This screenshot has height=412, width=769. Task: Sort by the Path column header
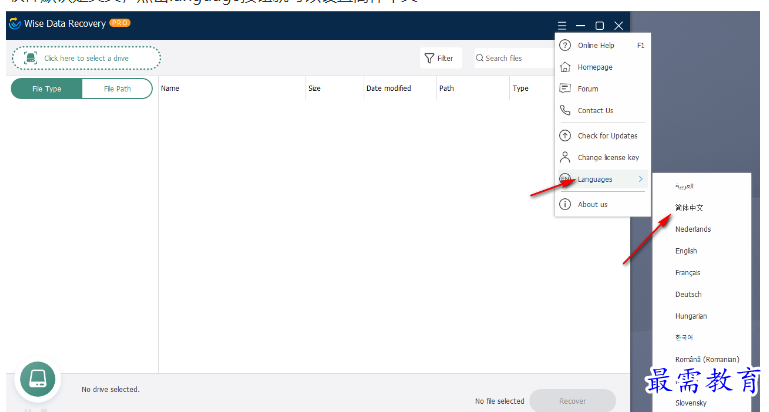pyautogui.click(x=446, y=88)
